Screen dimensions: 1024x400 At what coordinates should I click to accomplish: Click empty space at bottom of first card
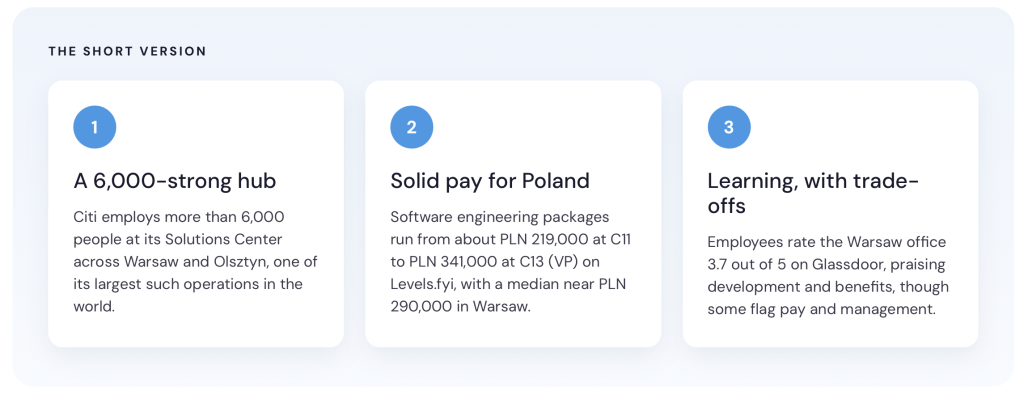click(195, 332)
